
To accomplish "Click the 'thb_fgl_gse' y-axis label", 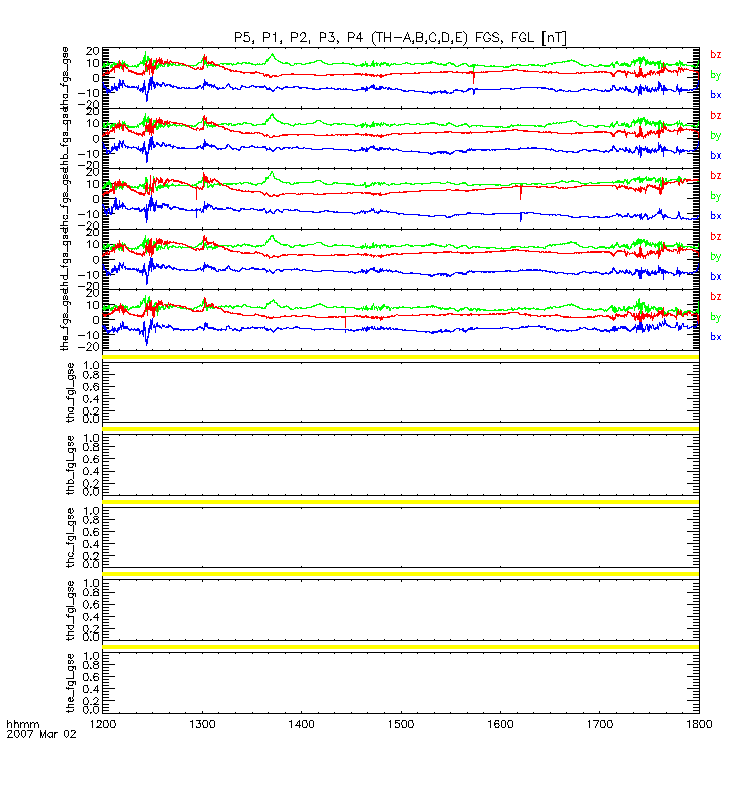I will 70,465.
